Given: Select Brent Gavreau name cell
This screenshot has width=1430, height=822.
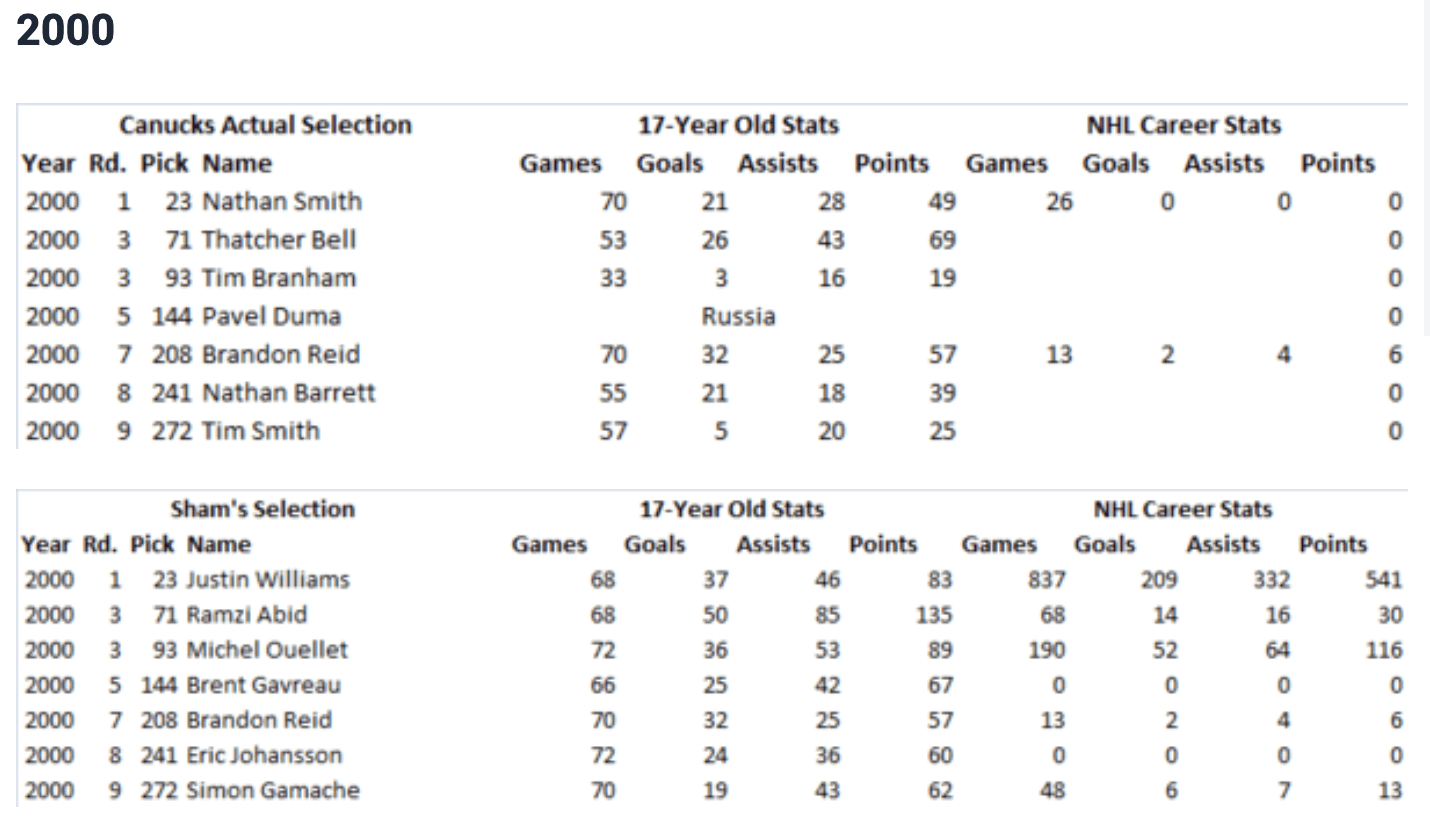Looking at the screenshot, I should click(x=264, y=685).
